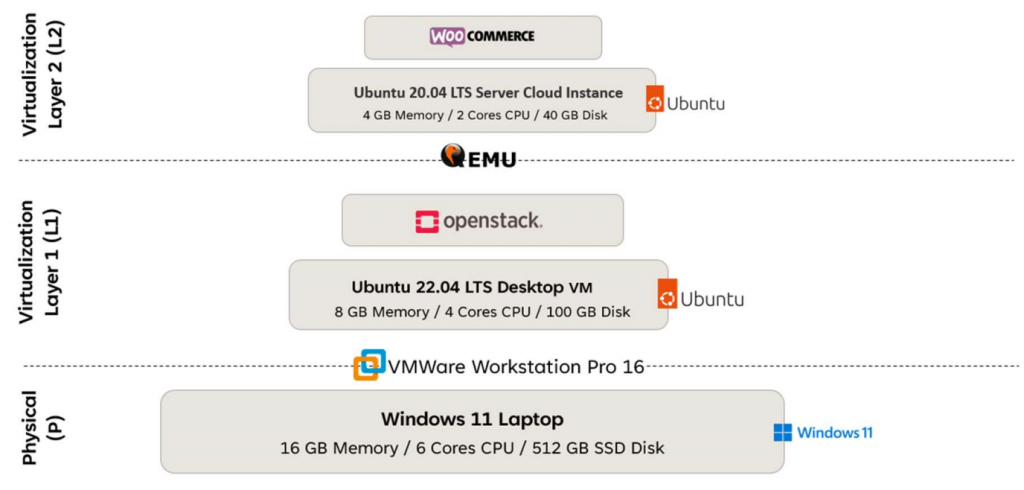Select the red OpenStack logo icon
Screen dimensions: 1024x490
[427, 221]
